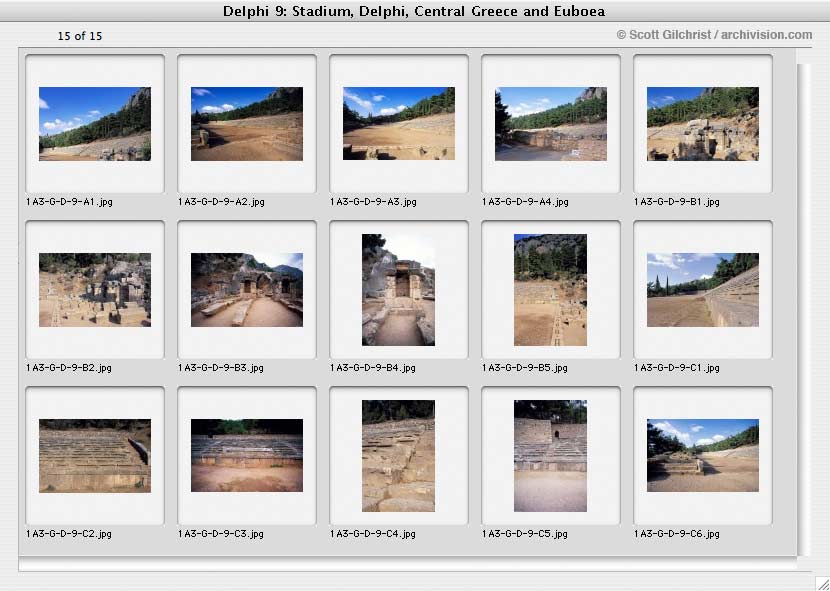Select the 1A3-G-D-9-A4.jpg image
The width and height of the screenshot is (830, 591).
551,124
